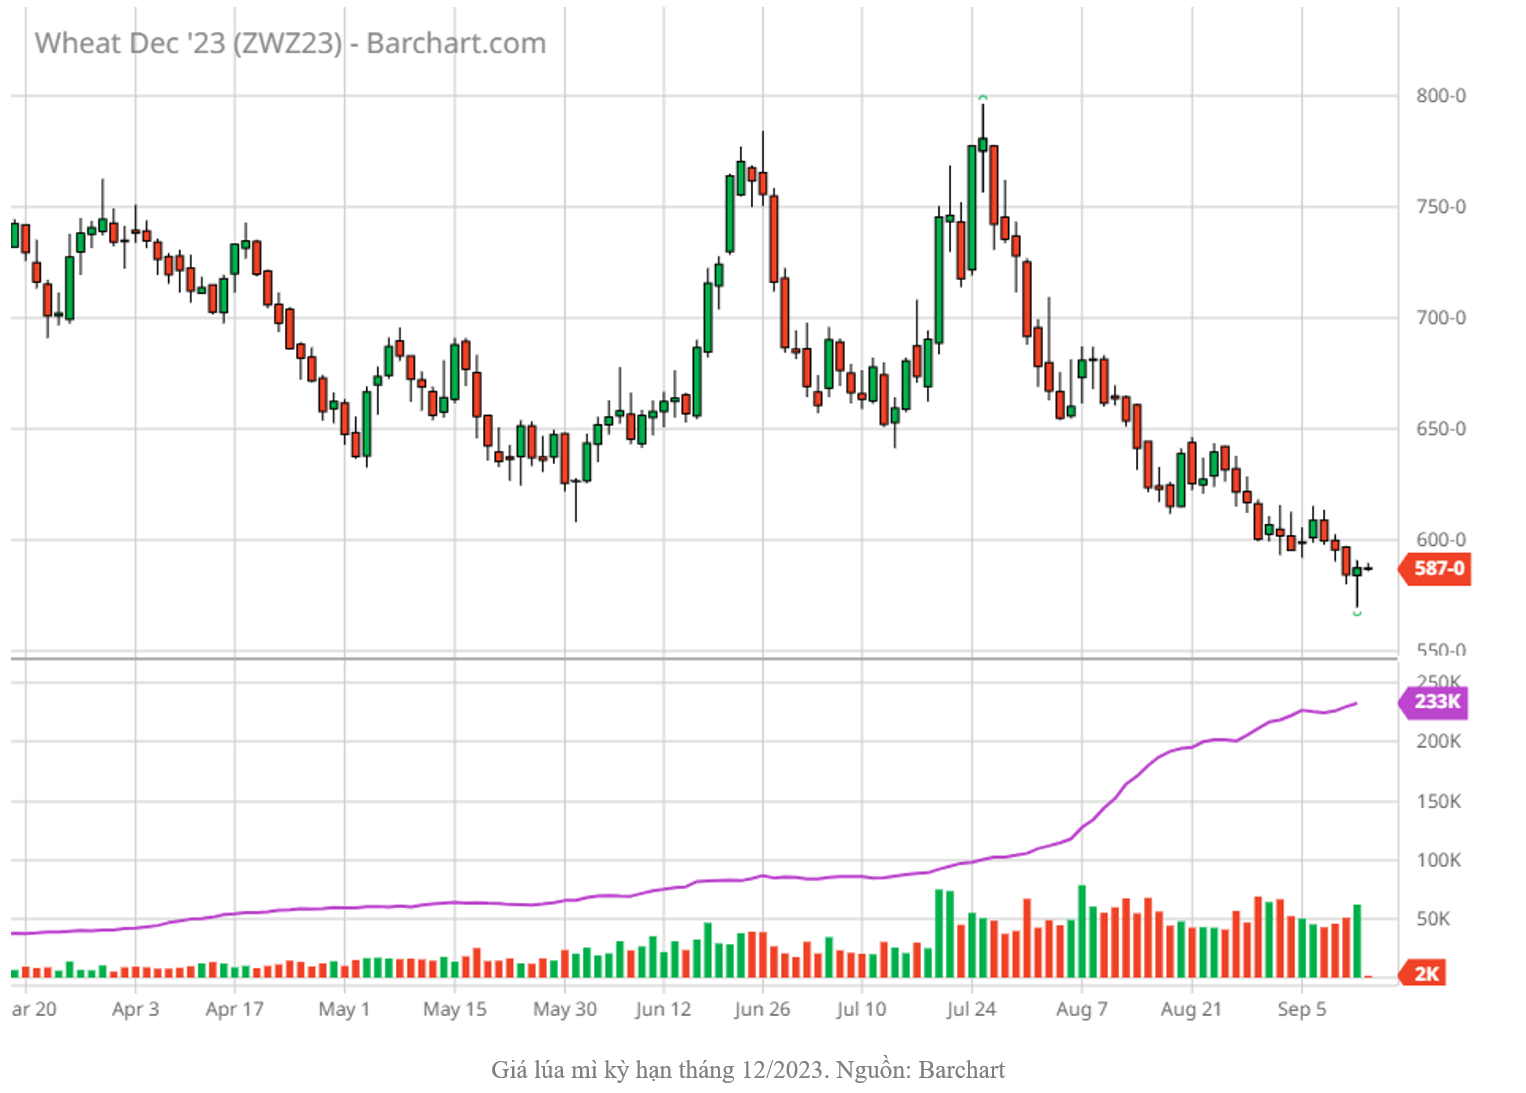Click the 700-0 price axis label
Image resolution: width=1526 pixels, height=1093 pixels.
[1440, 318]
